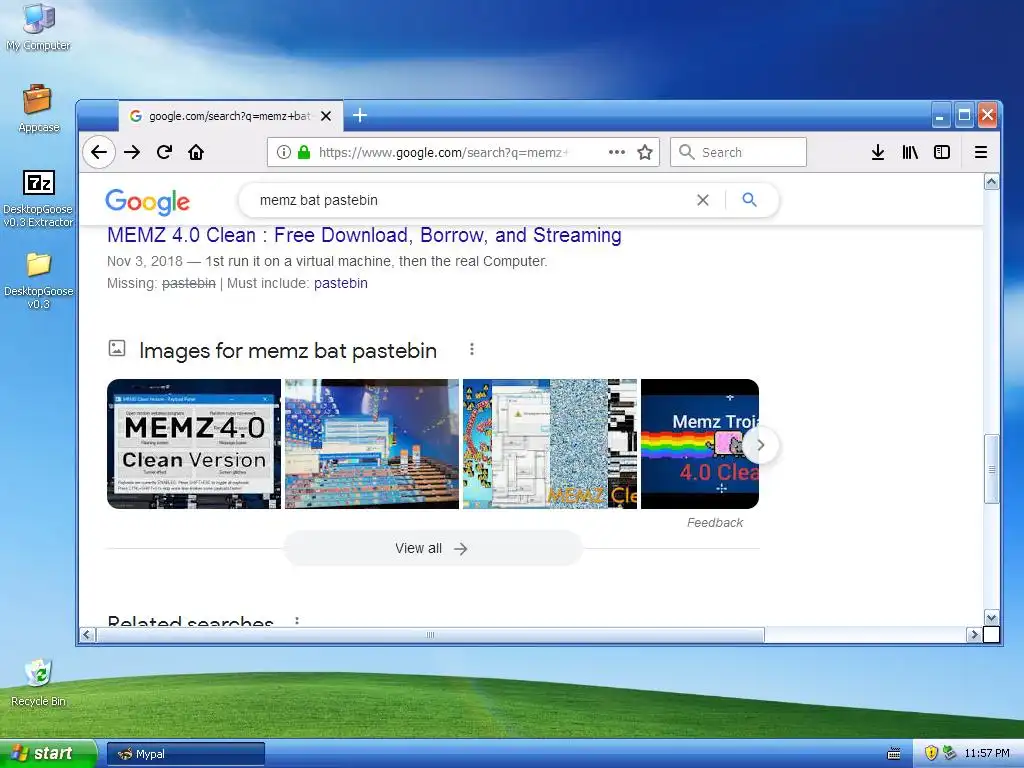This screenshot has width=1024, height=768.
Task: Reload the current page
Action: (165, 152)
